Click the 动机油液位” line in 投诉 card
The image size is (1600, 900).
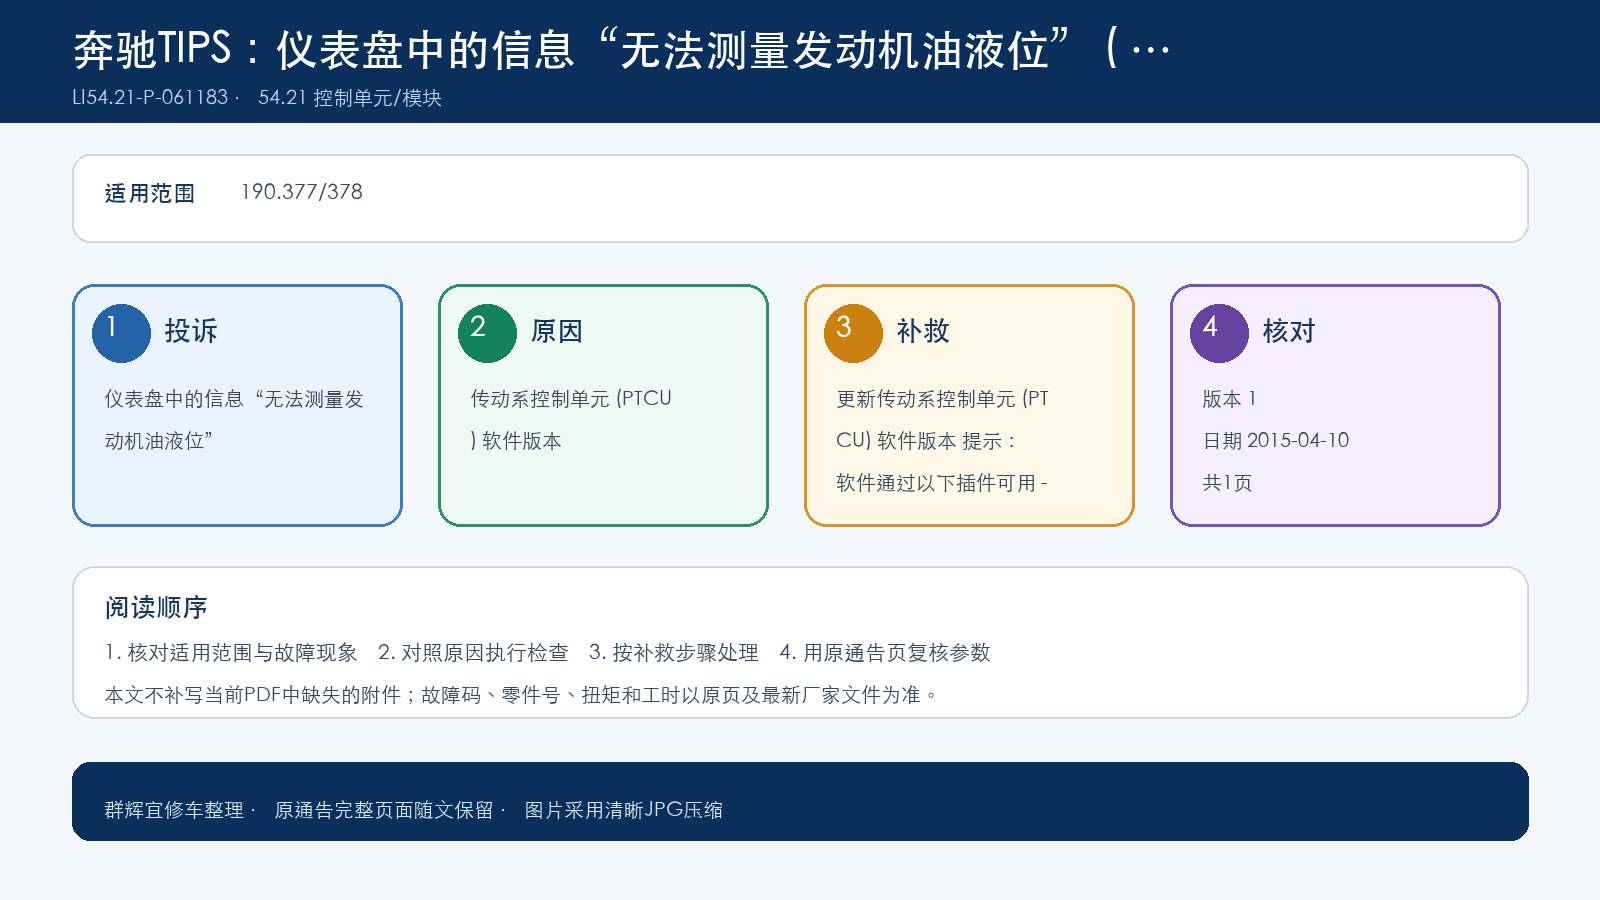159,441
